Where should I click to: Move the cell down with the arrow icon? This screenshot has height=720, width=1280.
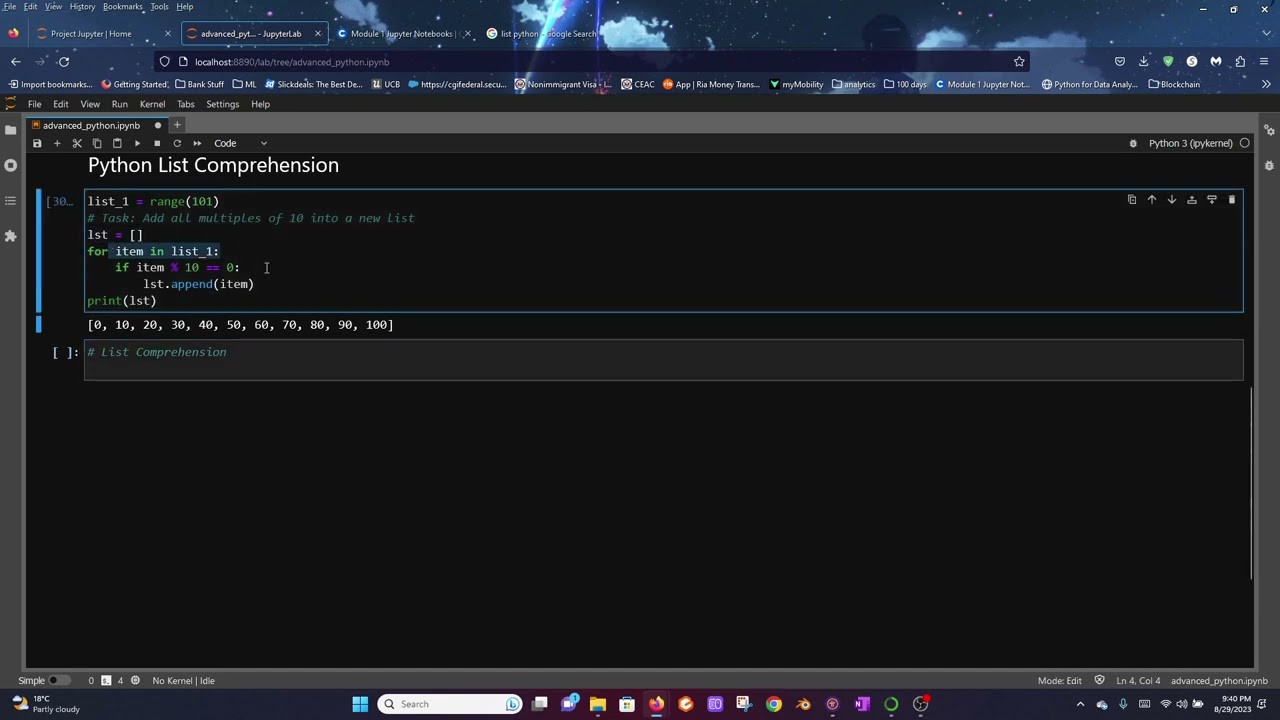pyautogui.click(x=1171, y=200)
